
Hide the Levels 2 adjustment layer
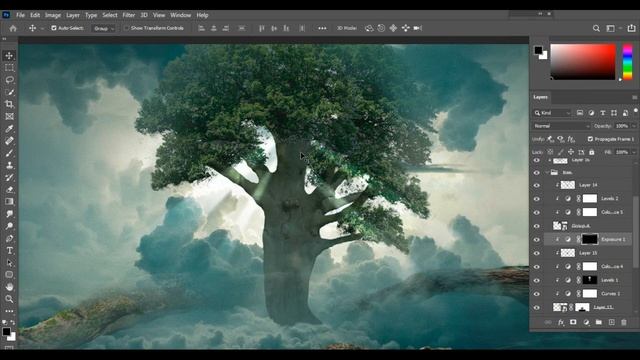click(x=537, y=199)
